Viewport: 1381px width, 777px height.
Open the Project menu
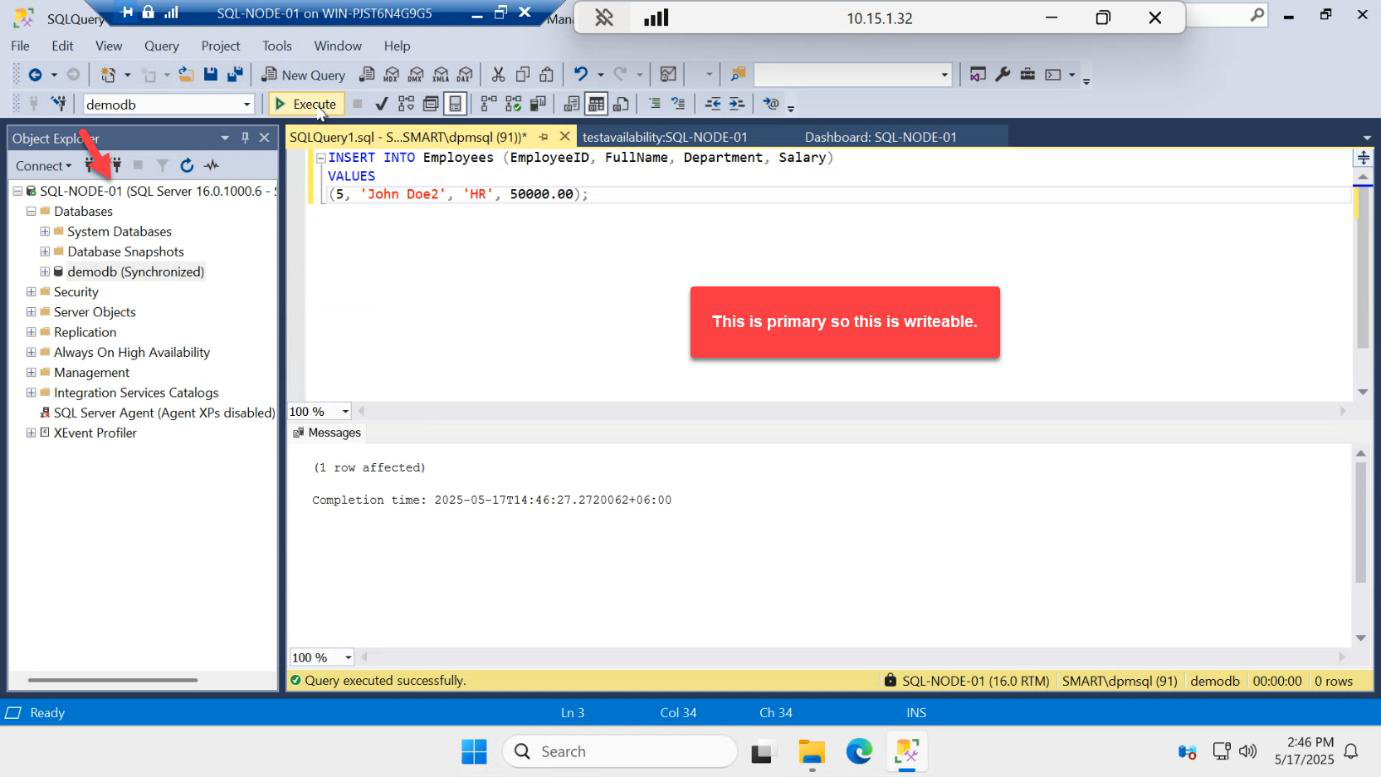(x=220, y=46)
